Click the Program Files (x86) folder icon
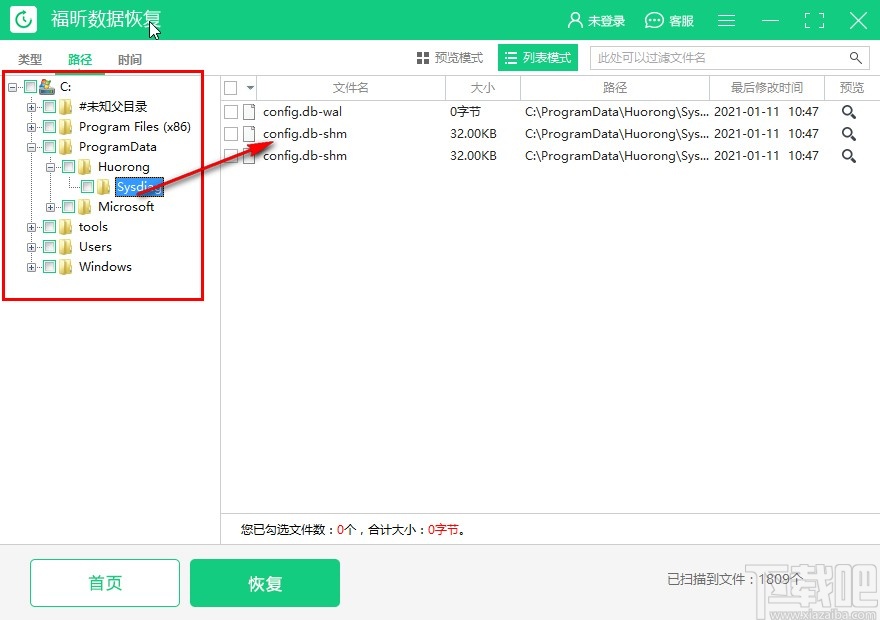This screenshot has height=620, width=880. click(65, 127)
